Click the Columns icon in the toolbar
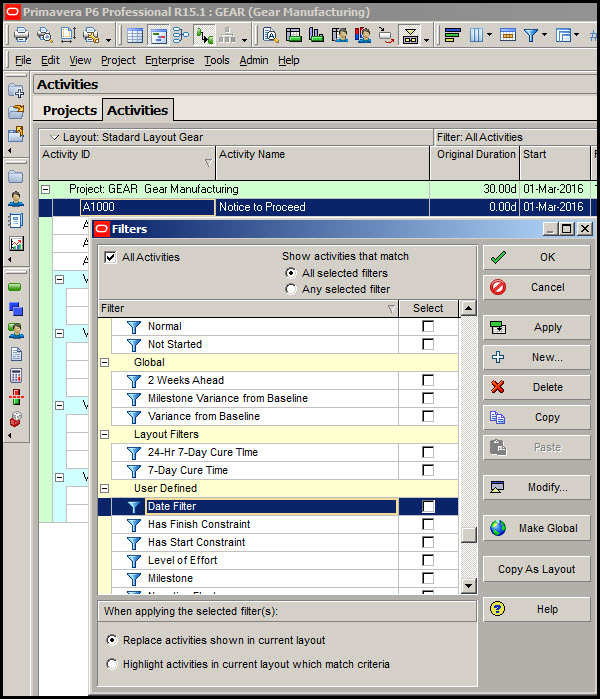Viewport: 600px width, 699px height. pyautogui.click(x=476, y=35)
